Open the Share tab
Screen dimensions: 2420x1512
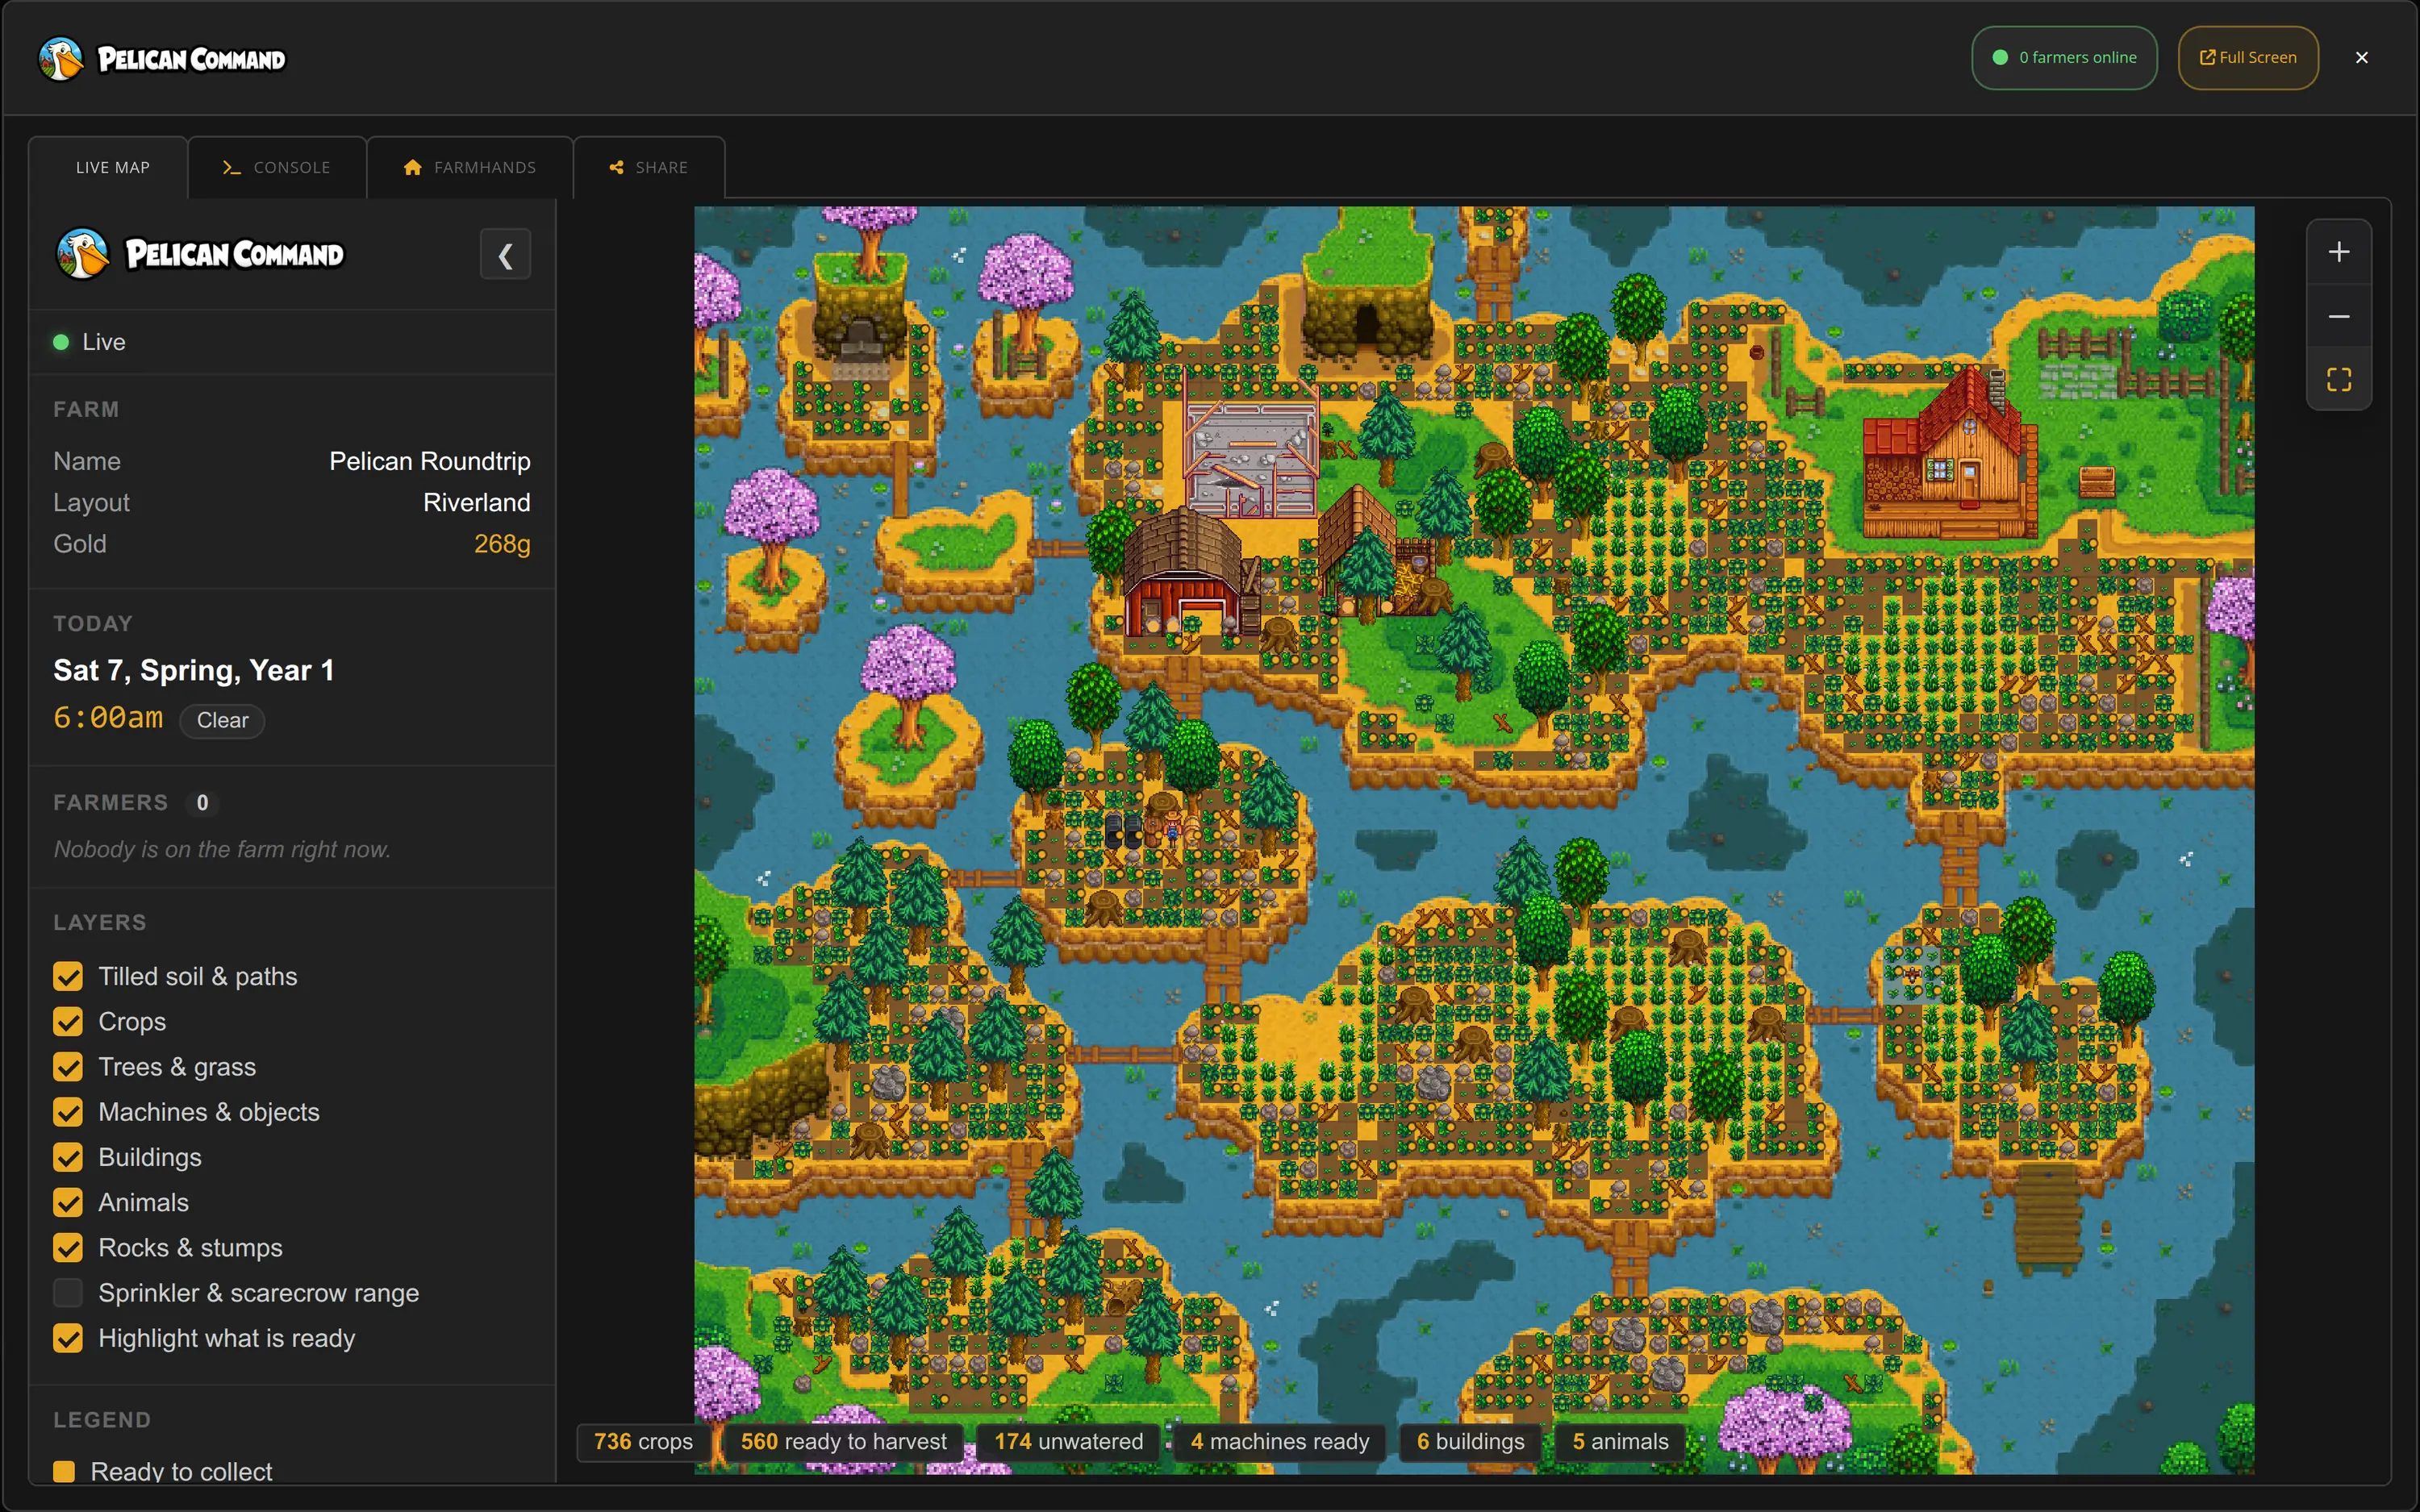[648, 167]
